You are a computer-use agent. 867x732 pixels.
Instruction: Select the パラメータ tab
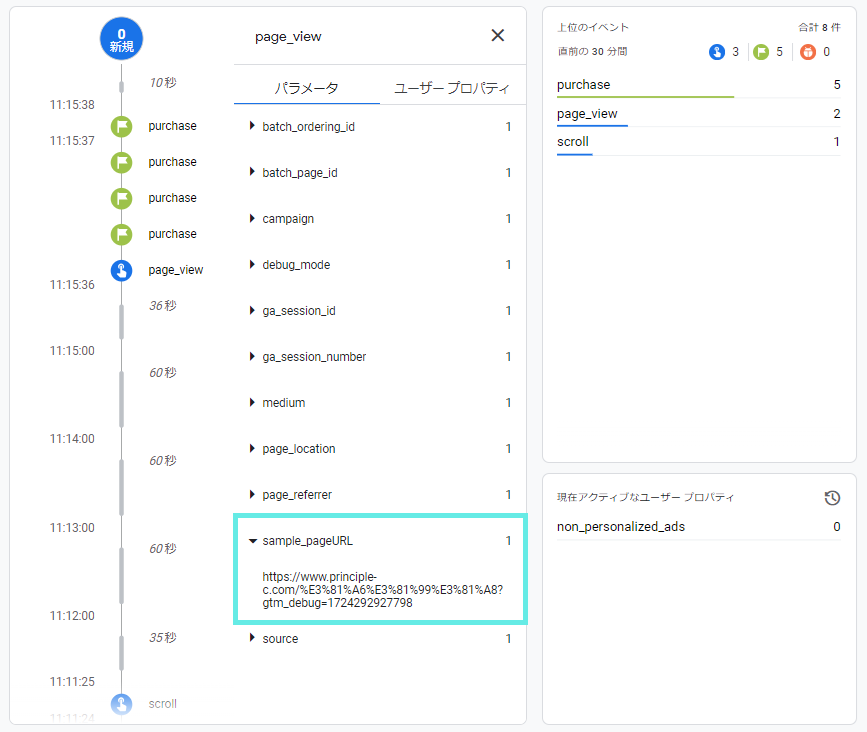coord(307,88)
